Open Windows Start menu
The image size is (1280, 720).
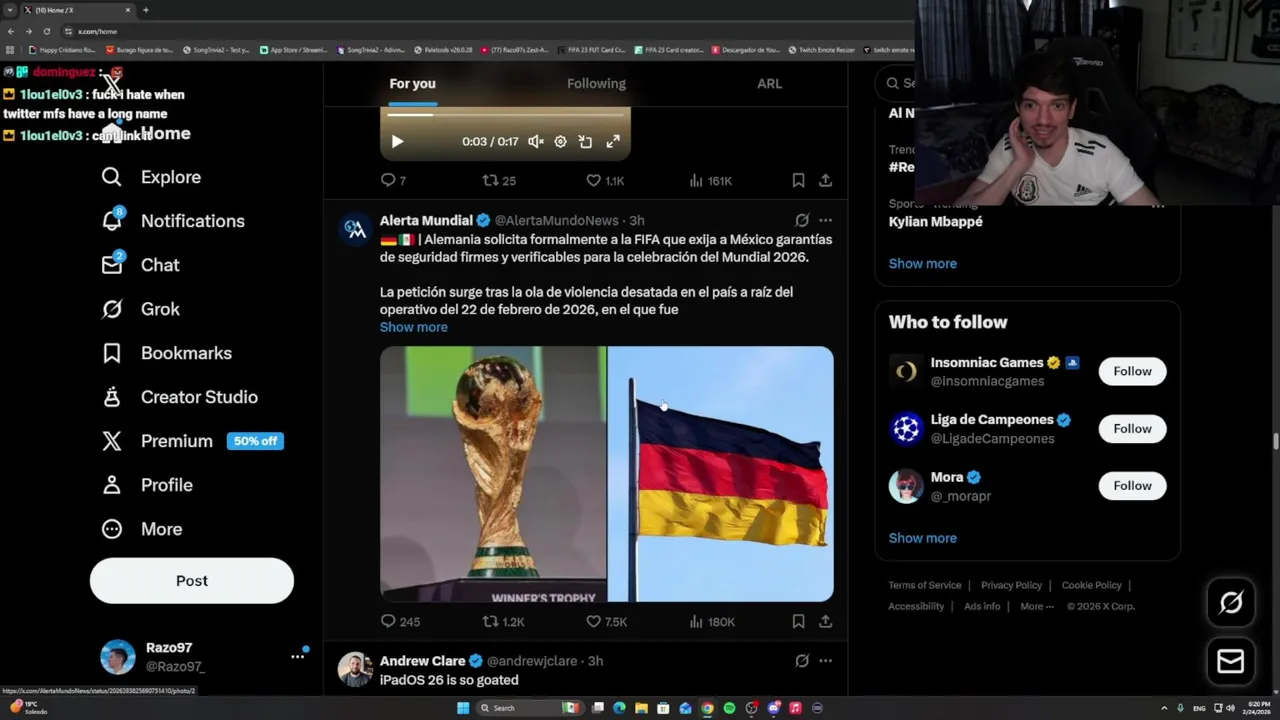coord(463,708)
